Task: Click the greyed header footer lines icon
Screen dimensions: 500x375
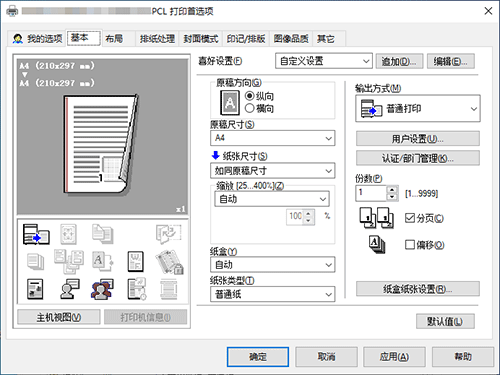Action: point(169,289)
